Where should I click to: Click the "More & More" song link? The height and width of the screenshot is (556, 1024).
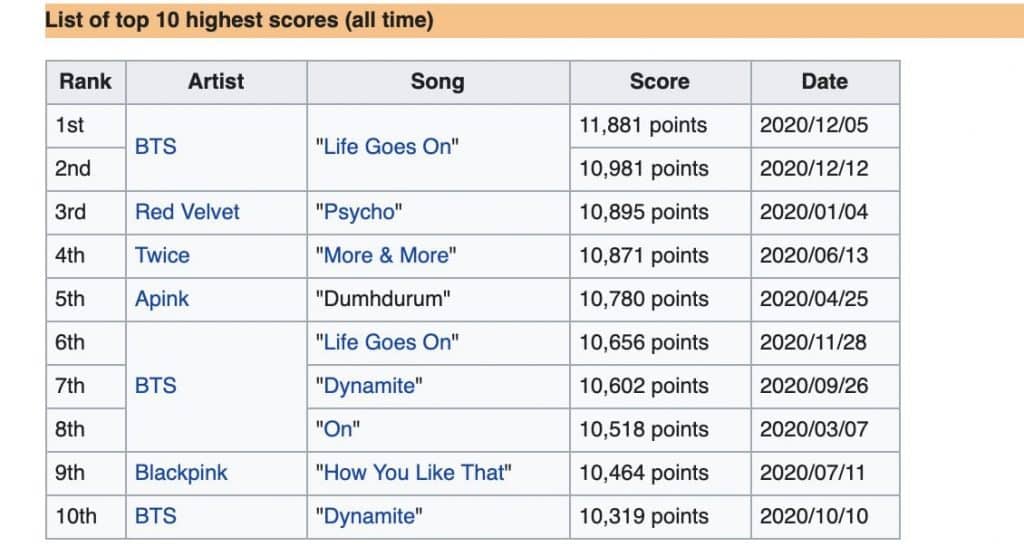tap(385, 255)
